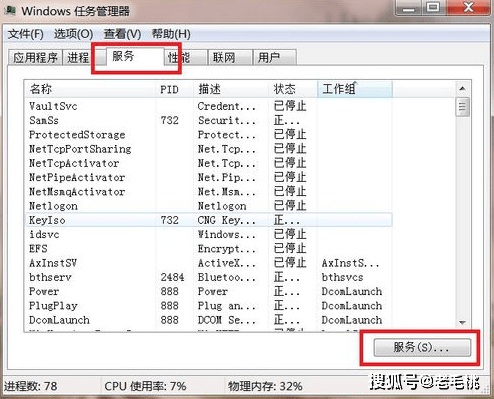494x399 pixels.
Task: Switch to the 应用程序 tab
Action: click(35, 58)
